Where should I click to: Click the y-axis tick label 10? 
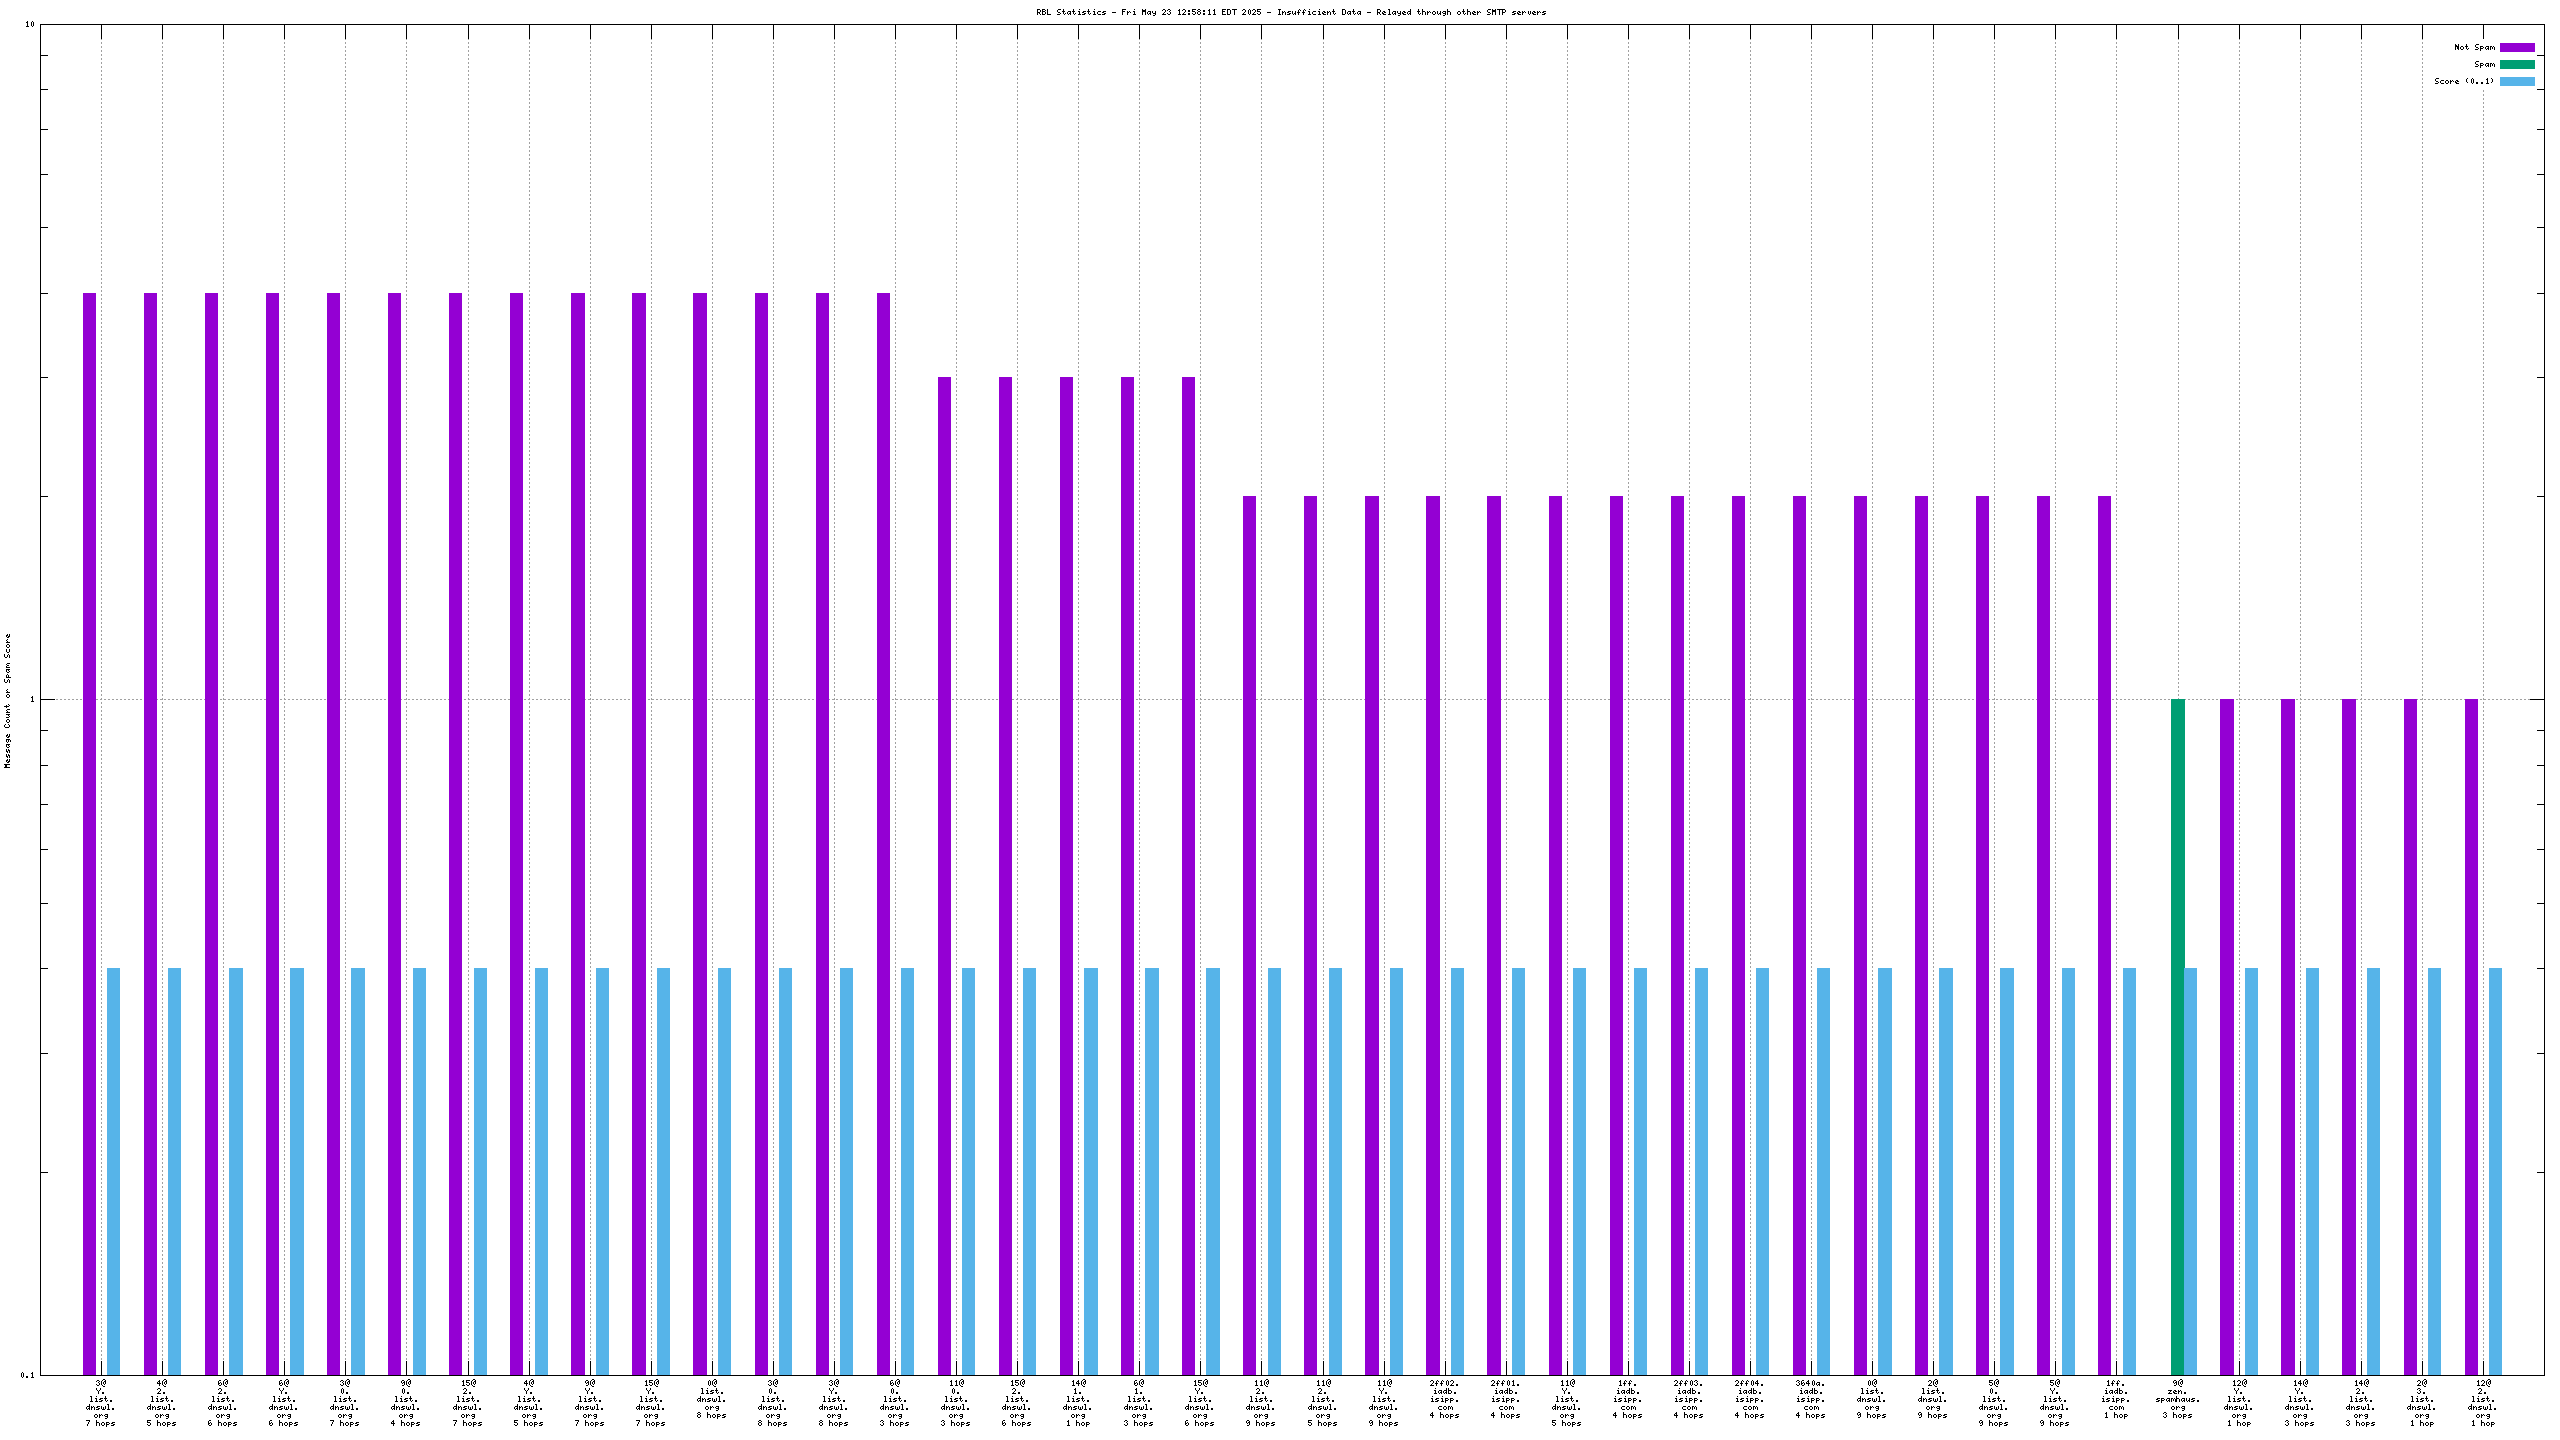coord(29,24)
